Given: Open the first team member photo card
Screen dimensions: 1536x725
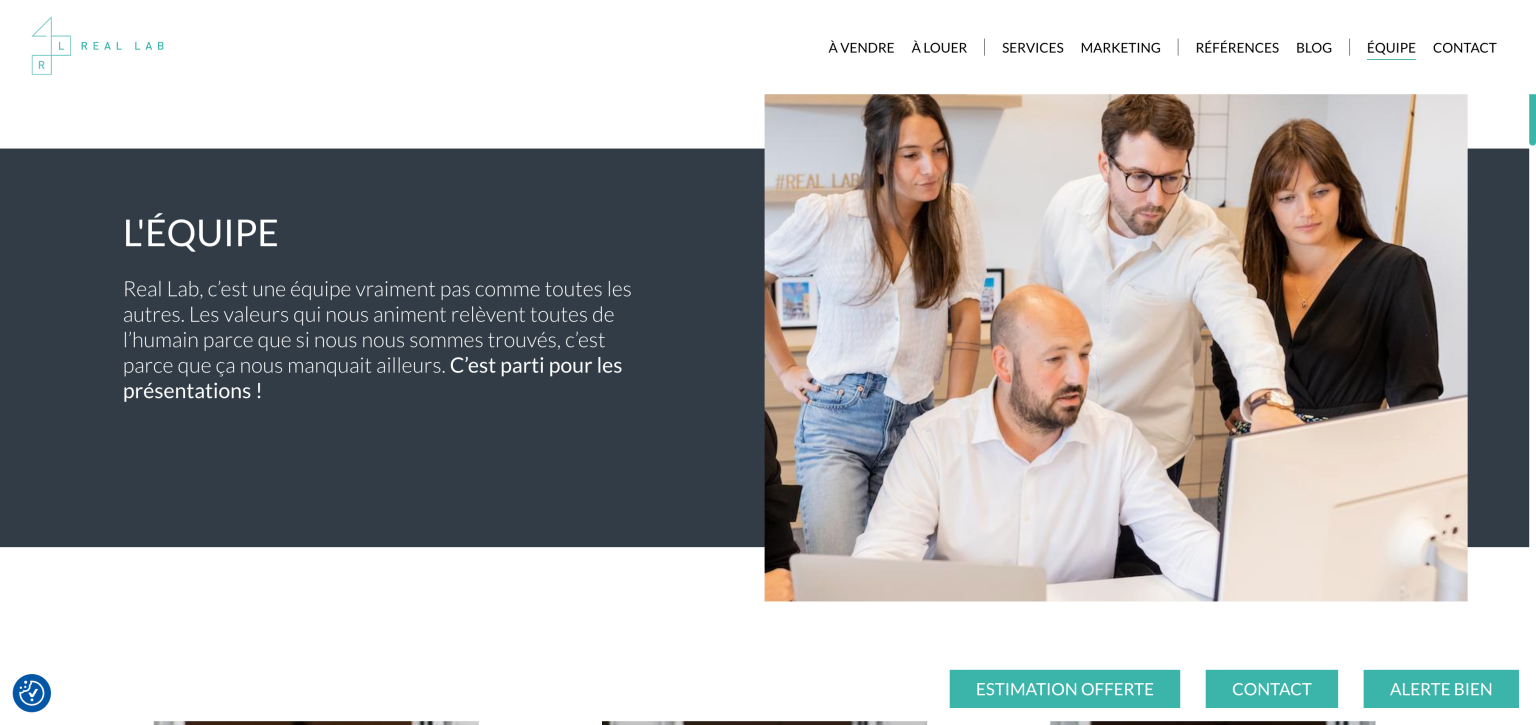Looking at the screenshot, I should click(316, 722).
